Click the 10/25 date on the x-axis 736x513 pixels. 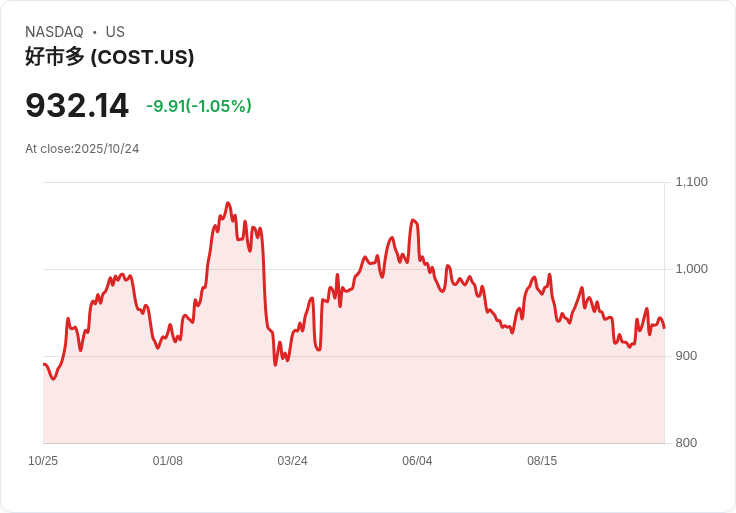(43, 461)
